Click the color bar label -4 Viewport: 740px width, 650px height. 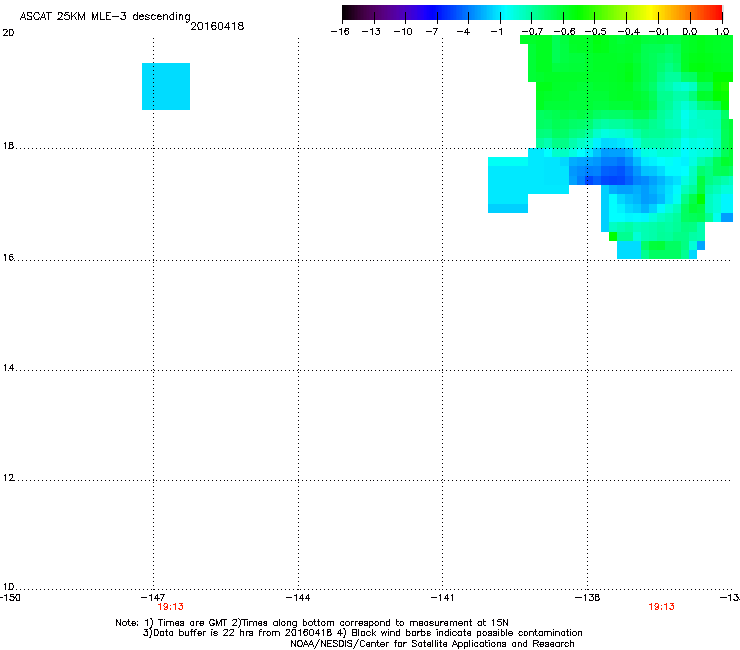coord(463,32)
